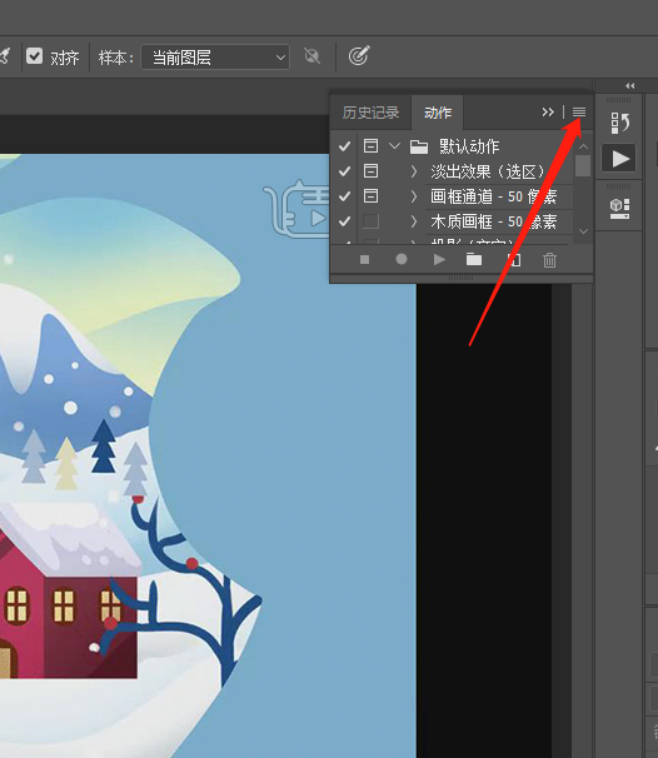Open the Actions panel flyout menu
The image size is (658, 758).
pos(579,112)
